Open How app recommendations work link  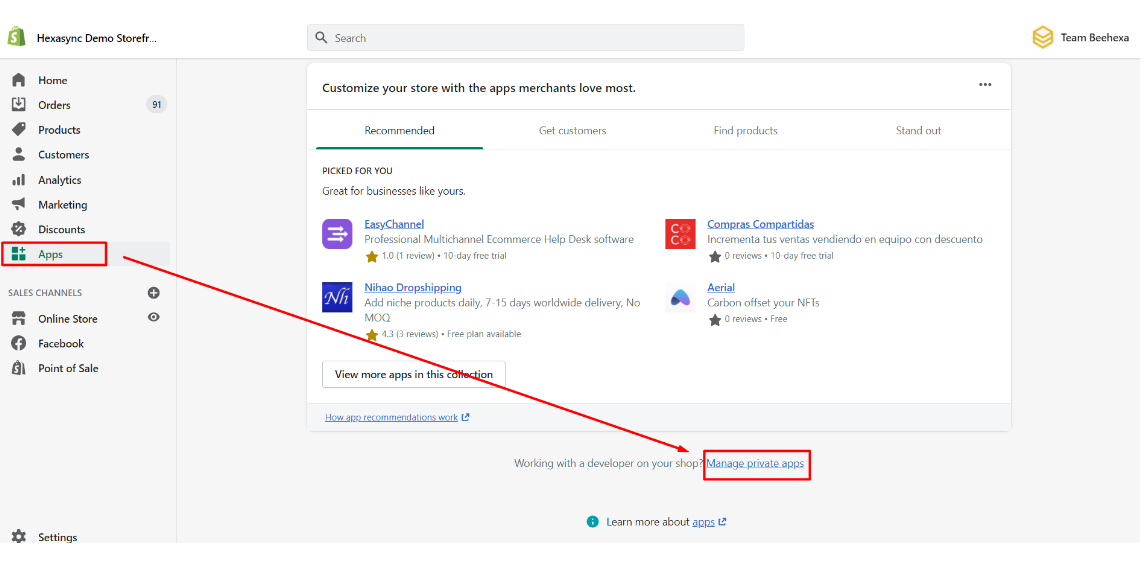[x=391, y=418]
